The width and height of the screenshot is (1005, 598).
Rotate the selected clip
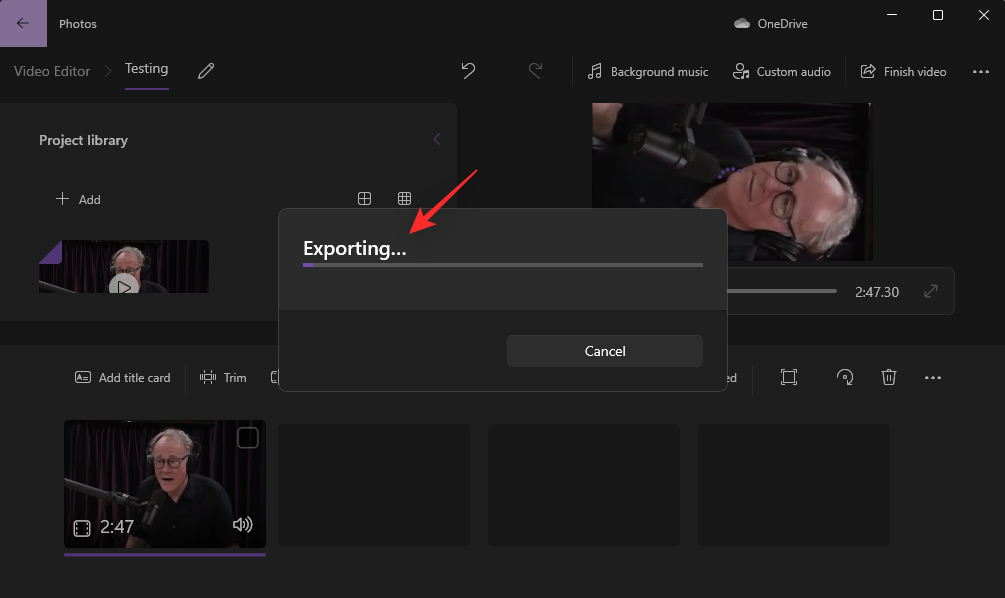[845, 377]
